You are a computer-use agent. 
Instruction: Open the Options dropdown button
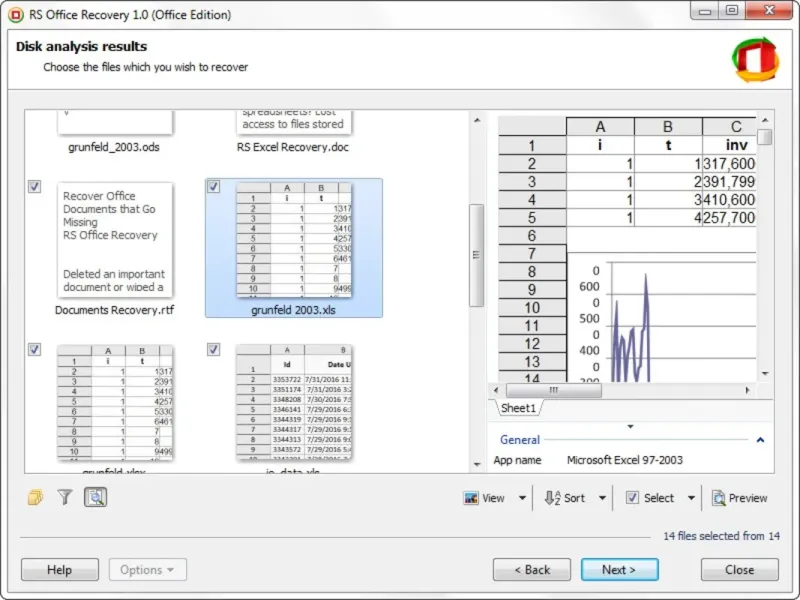tap(147, 569)
